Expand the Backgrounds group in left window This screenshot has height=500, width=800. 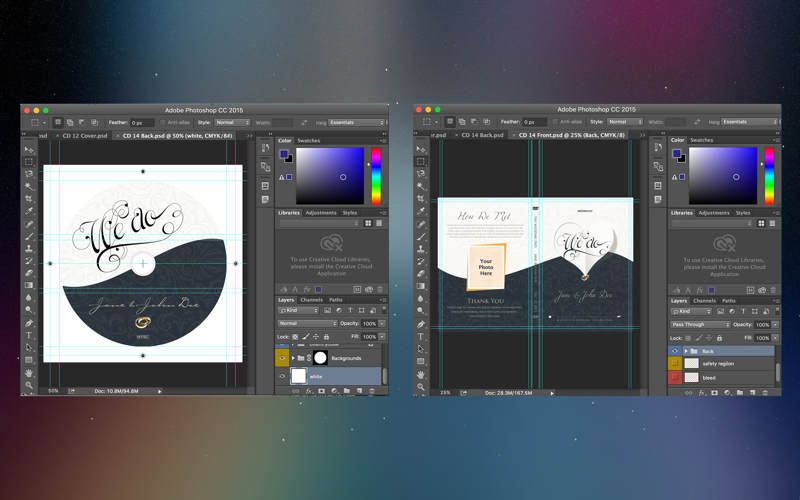pyautogui.click(x=293, y=358)
